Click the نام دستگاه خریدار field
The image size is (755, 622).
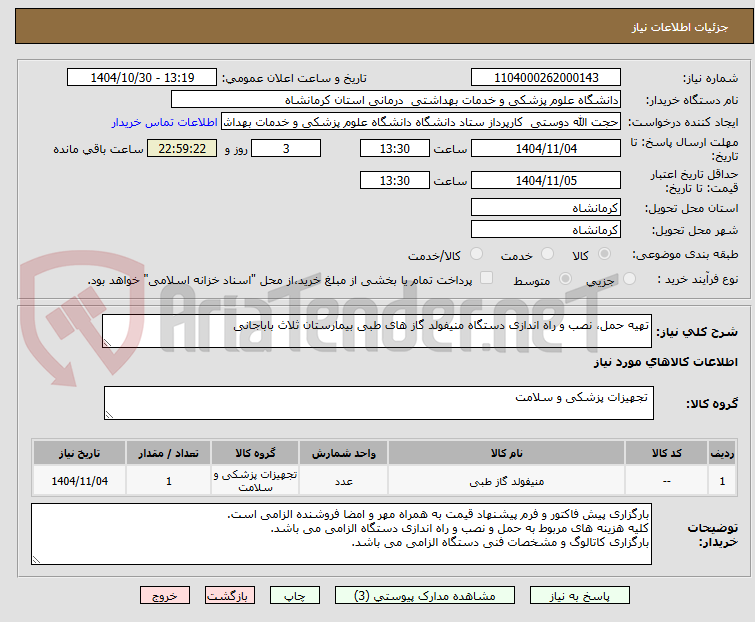(396, 100)
